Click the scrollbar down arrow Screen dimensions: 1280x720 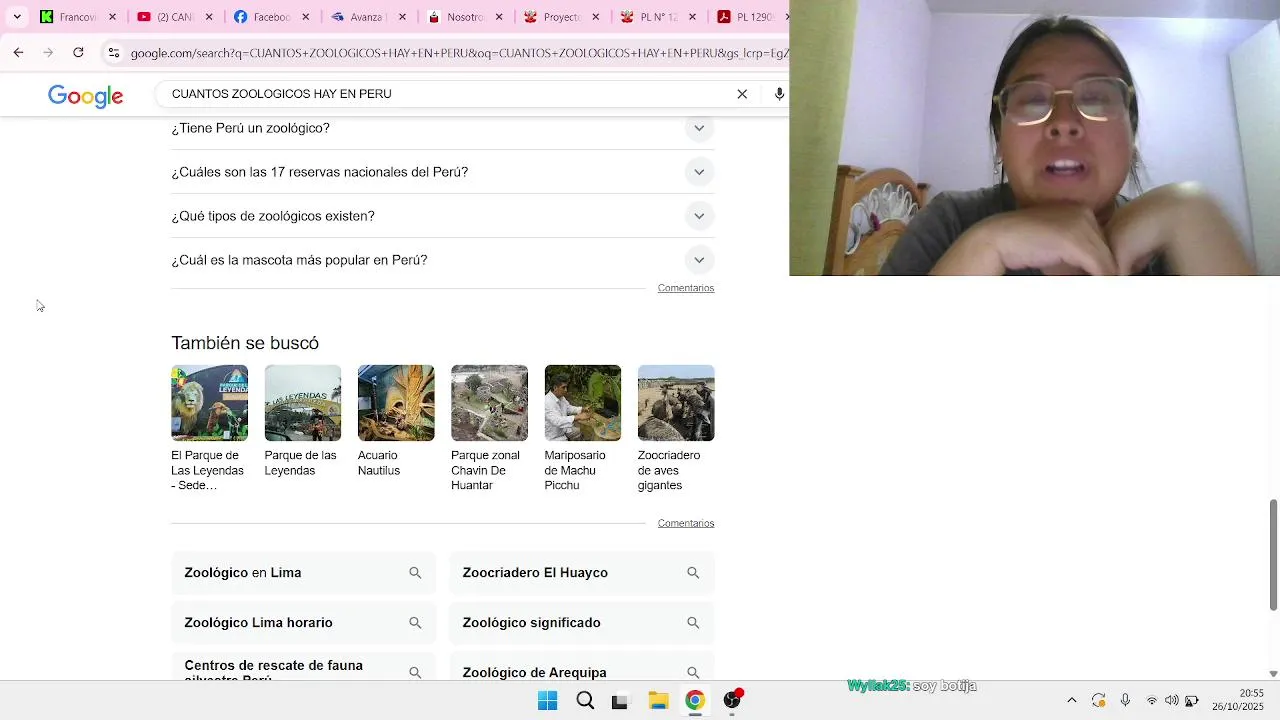(x=1273, y=674)
